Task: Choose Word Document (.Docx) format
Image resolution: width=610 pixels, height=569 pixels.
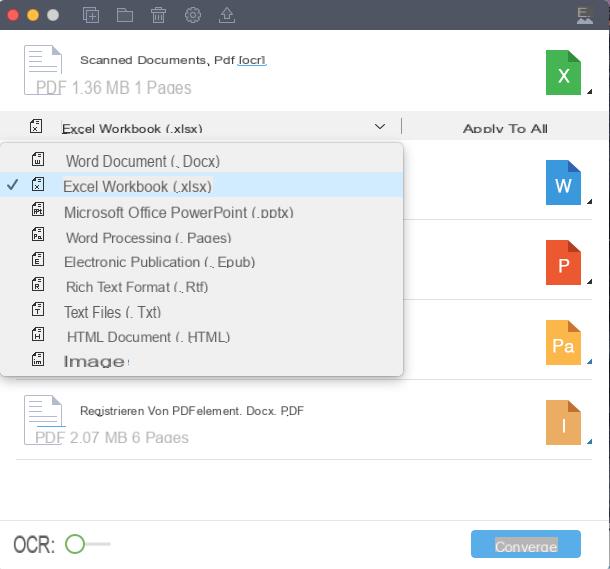Action: (202, 161)
